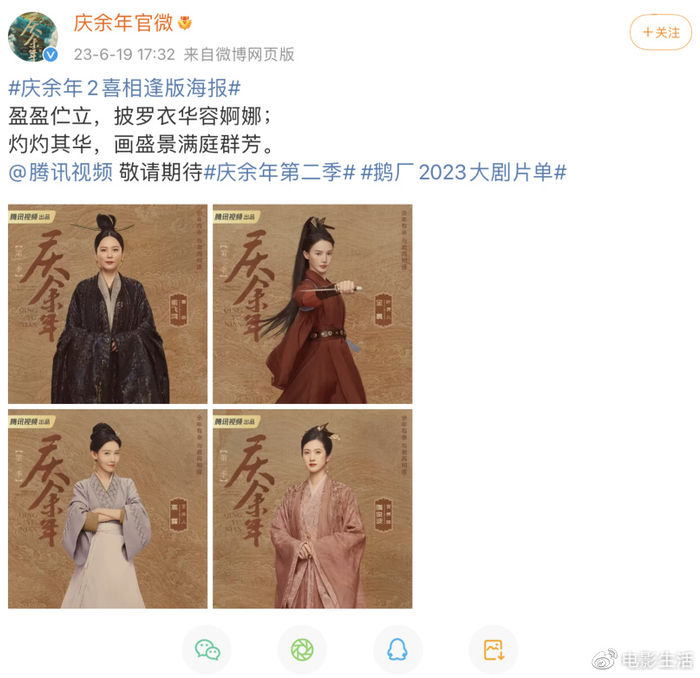Open hashtag #庆余年2喜相逢版海报#

125,88
